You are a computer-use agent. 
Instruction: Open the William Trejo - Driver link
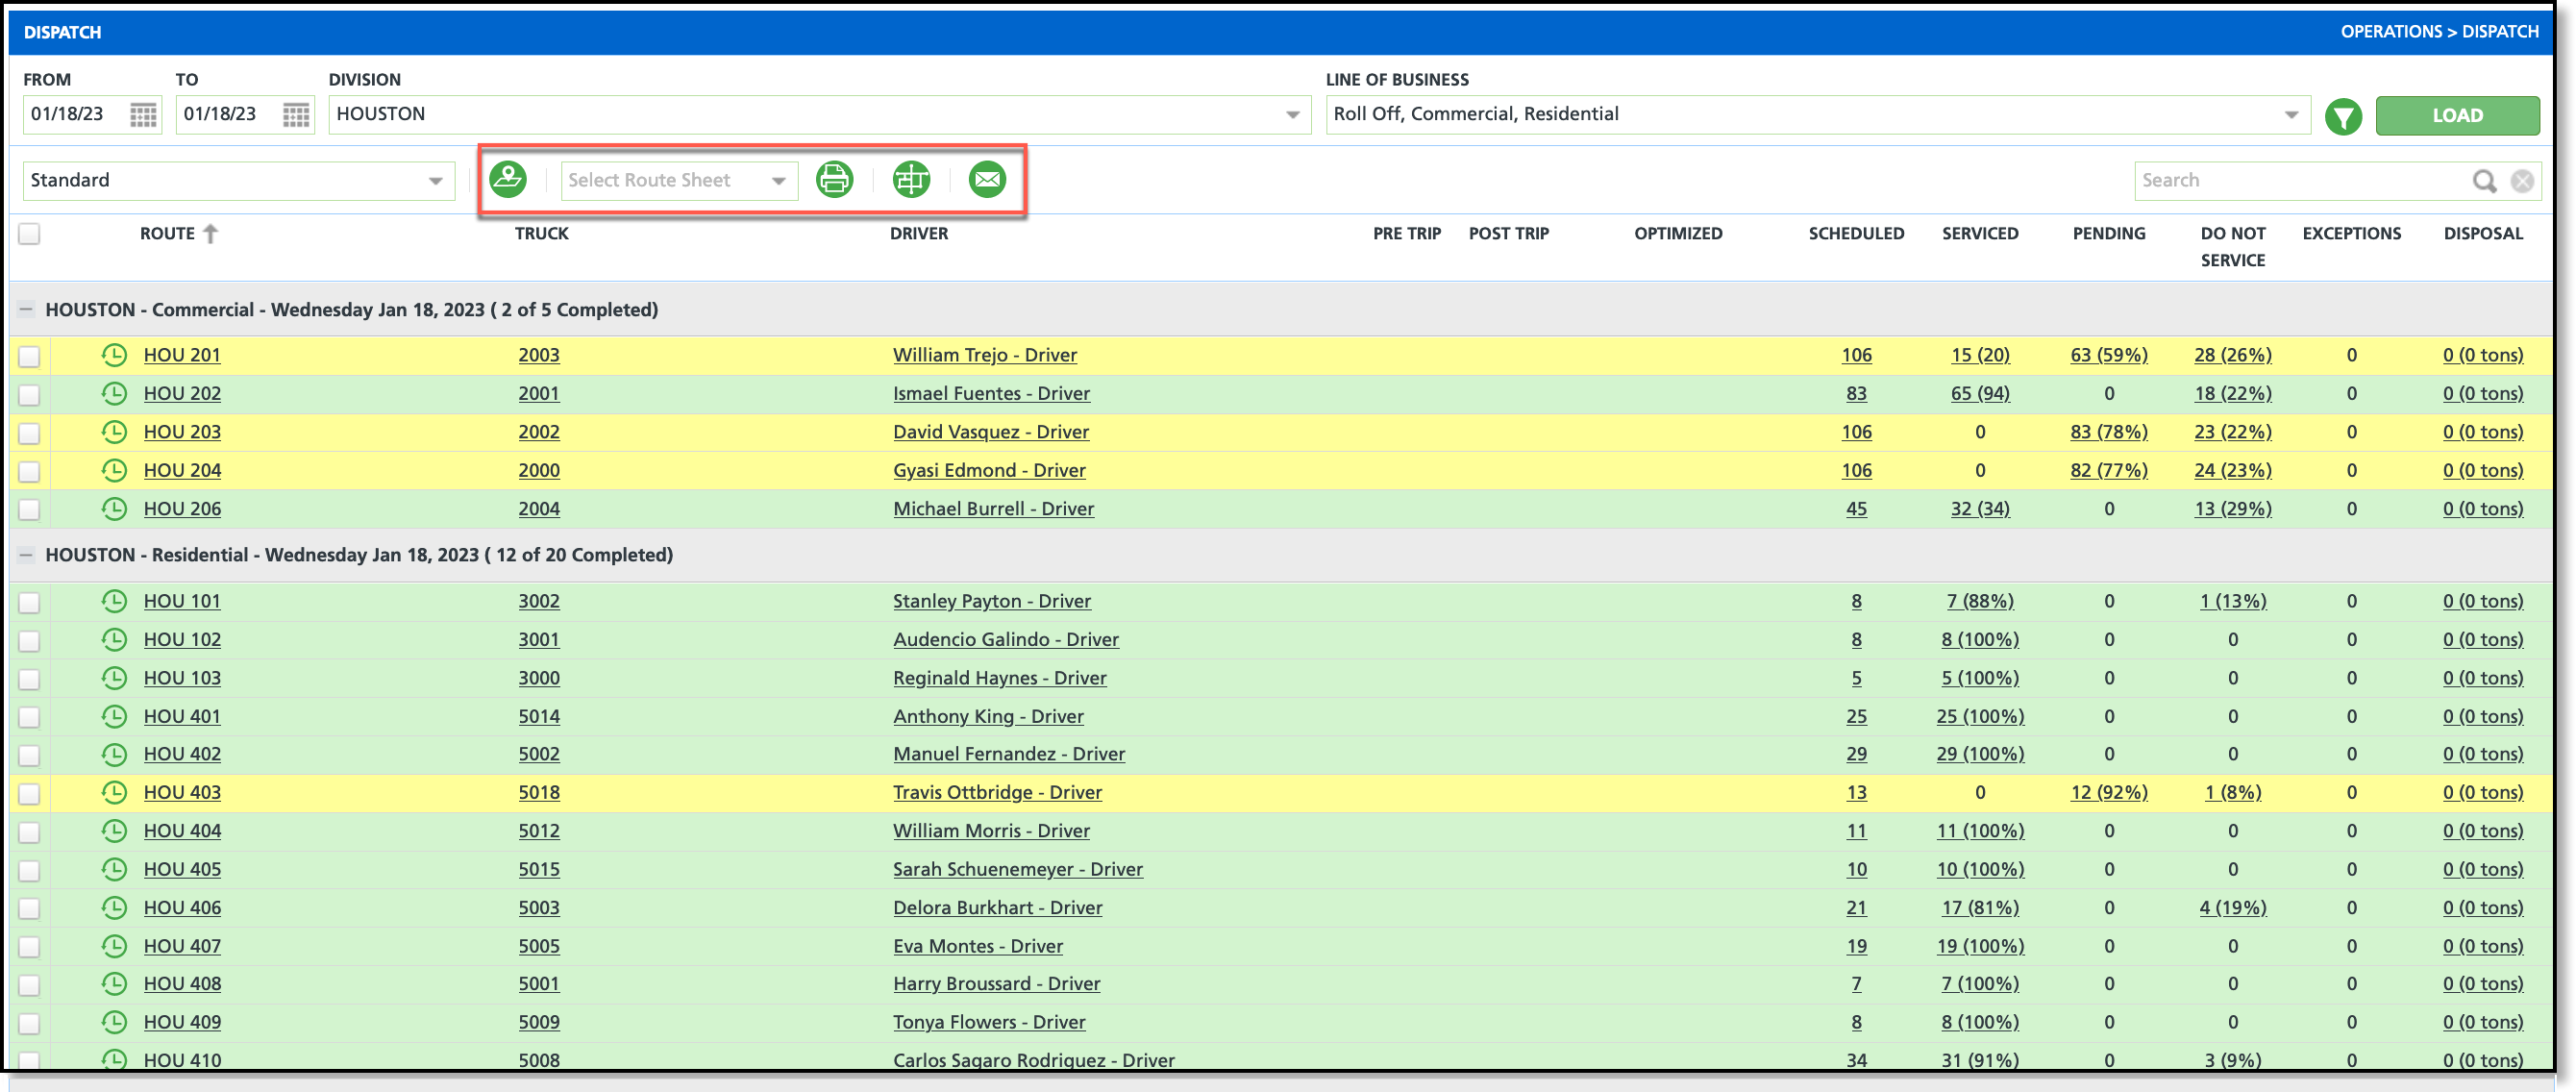(984, 355)
